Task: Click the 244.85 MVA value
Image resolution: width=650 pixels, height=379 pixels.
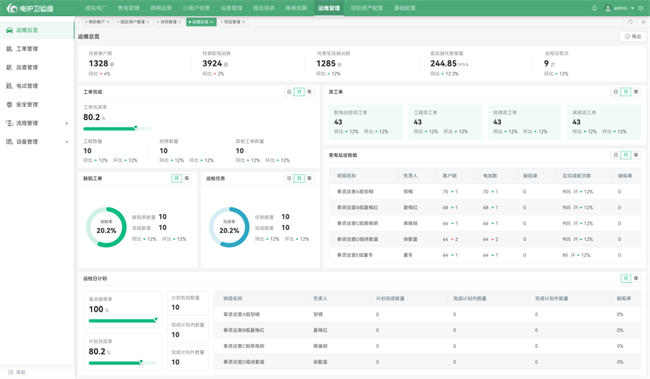Action: click(x=449, y=63)
